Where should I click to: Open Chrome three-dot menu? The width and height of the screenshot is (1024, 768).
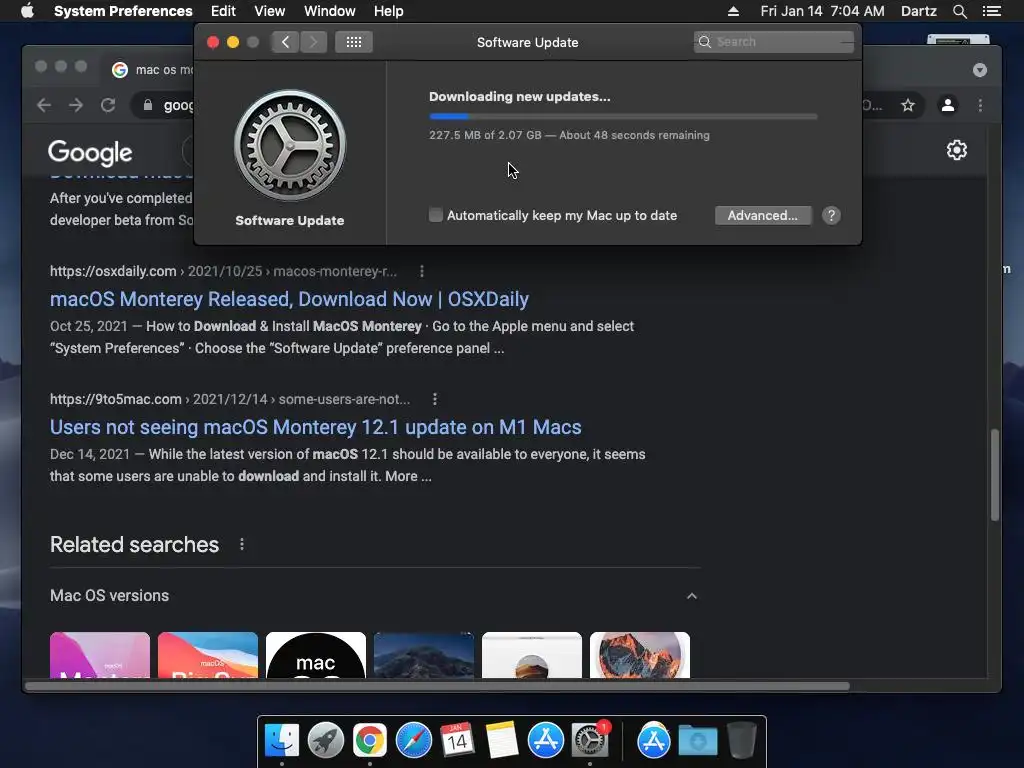(980, 105)
